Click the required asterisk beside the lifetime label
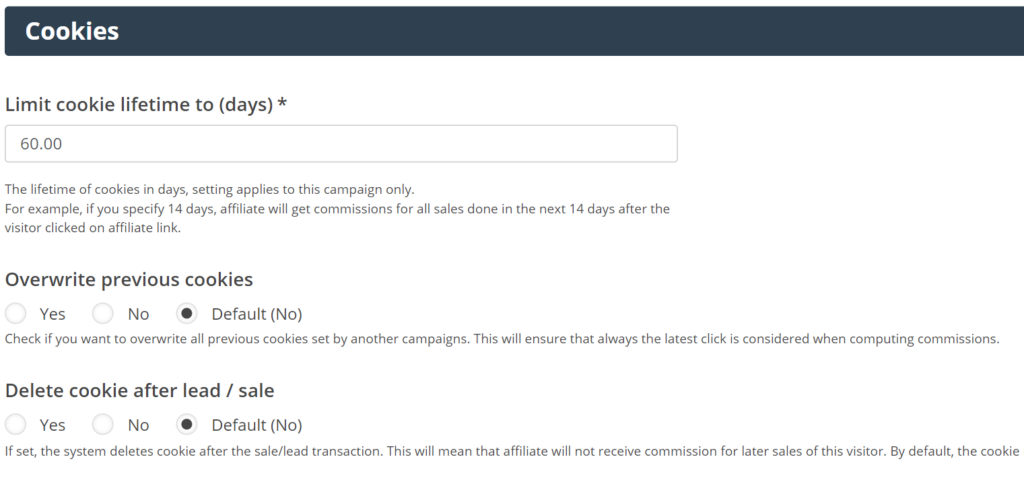The width and height of the screenshot is (1024, 488). pos(283,103)
